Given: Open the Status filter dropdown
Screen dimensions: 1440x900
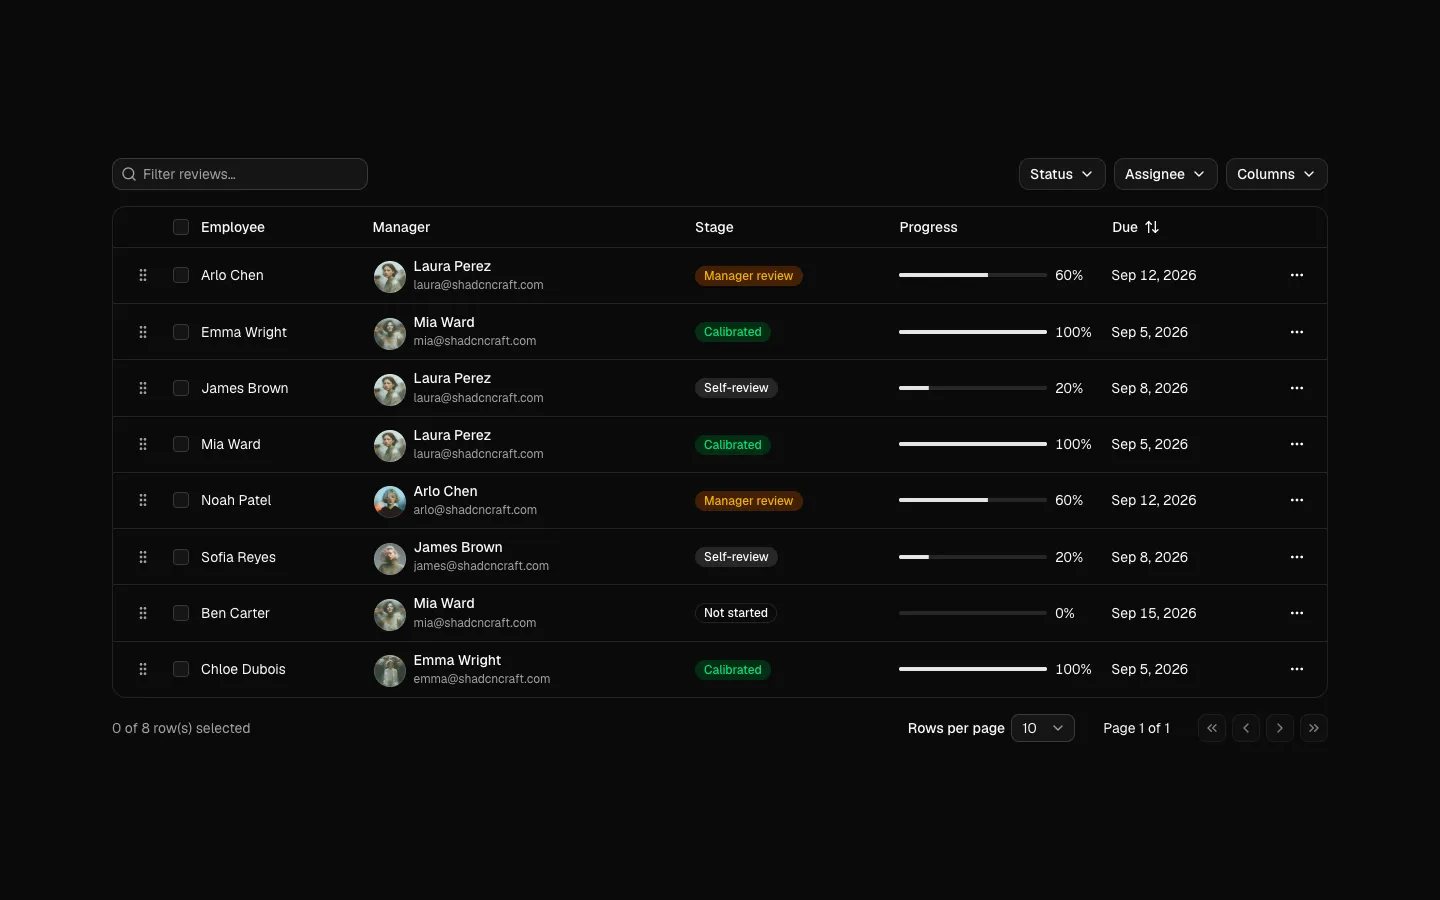Looking at the screenshot, I should point(1062,174).
